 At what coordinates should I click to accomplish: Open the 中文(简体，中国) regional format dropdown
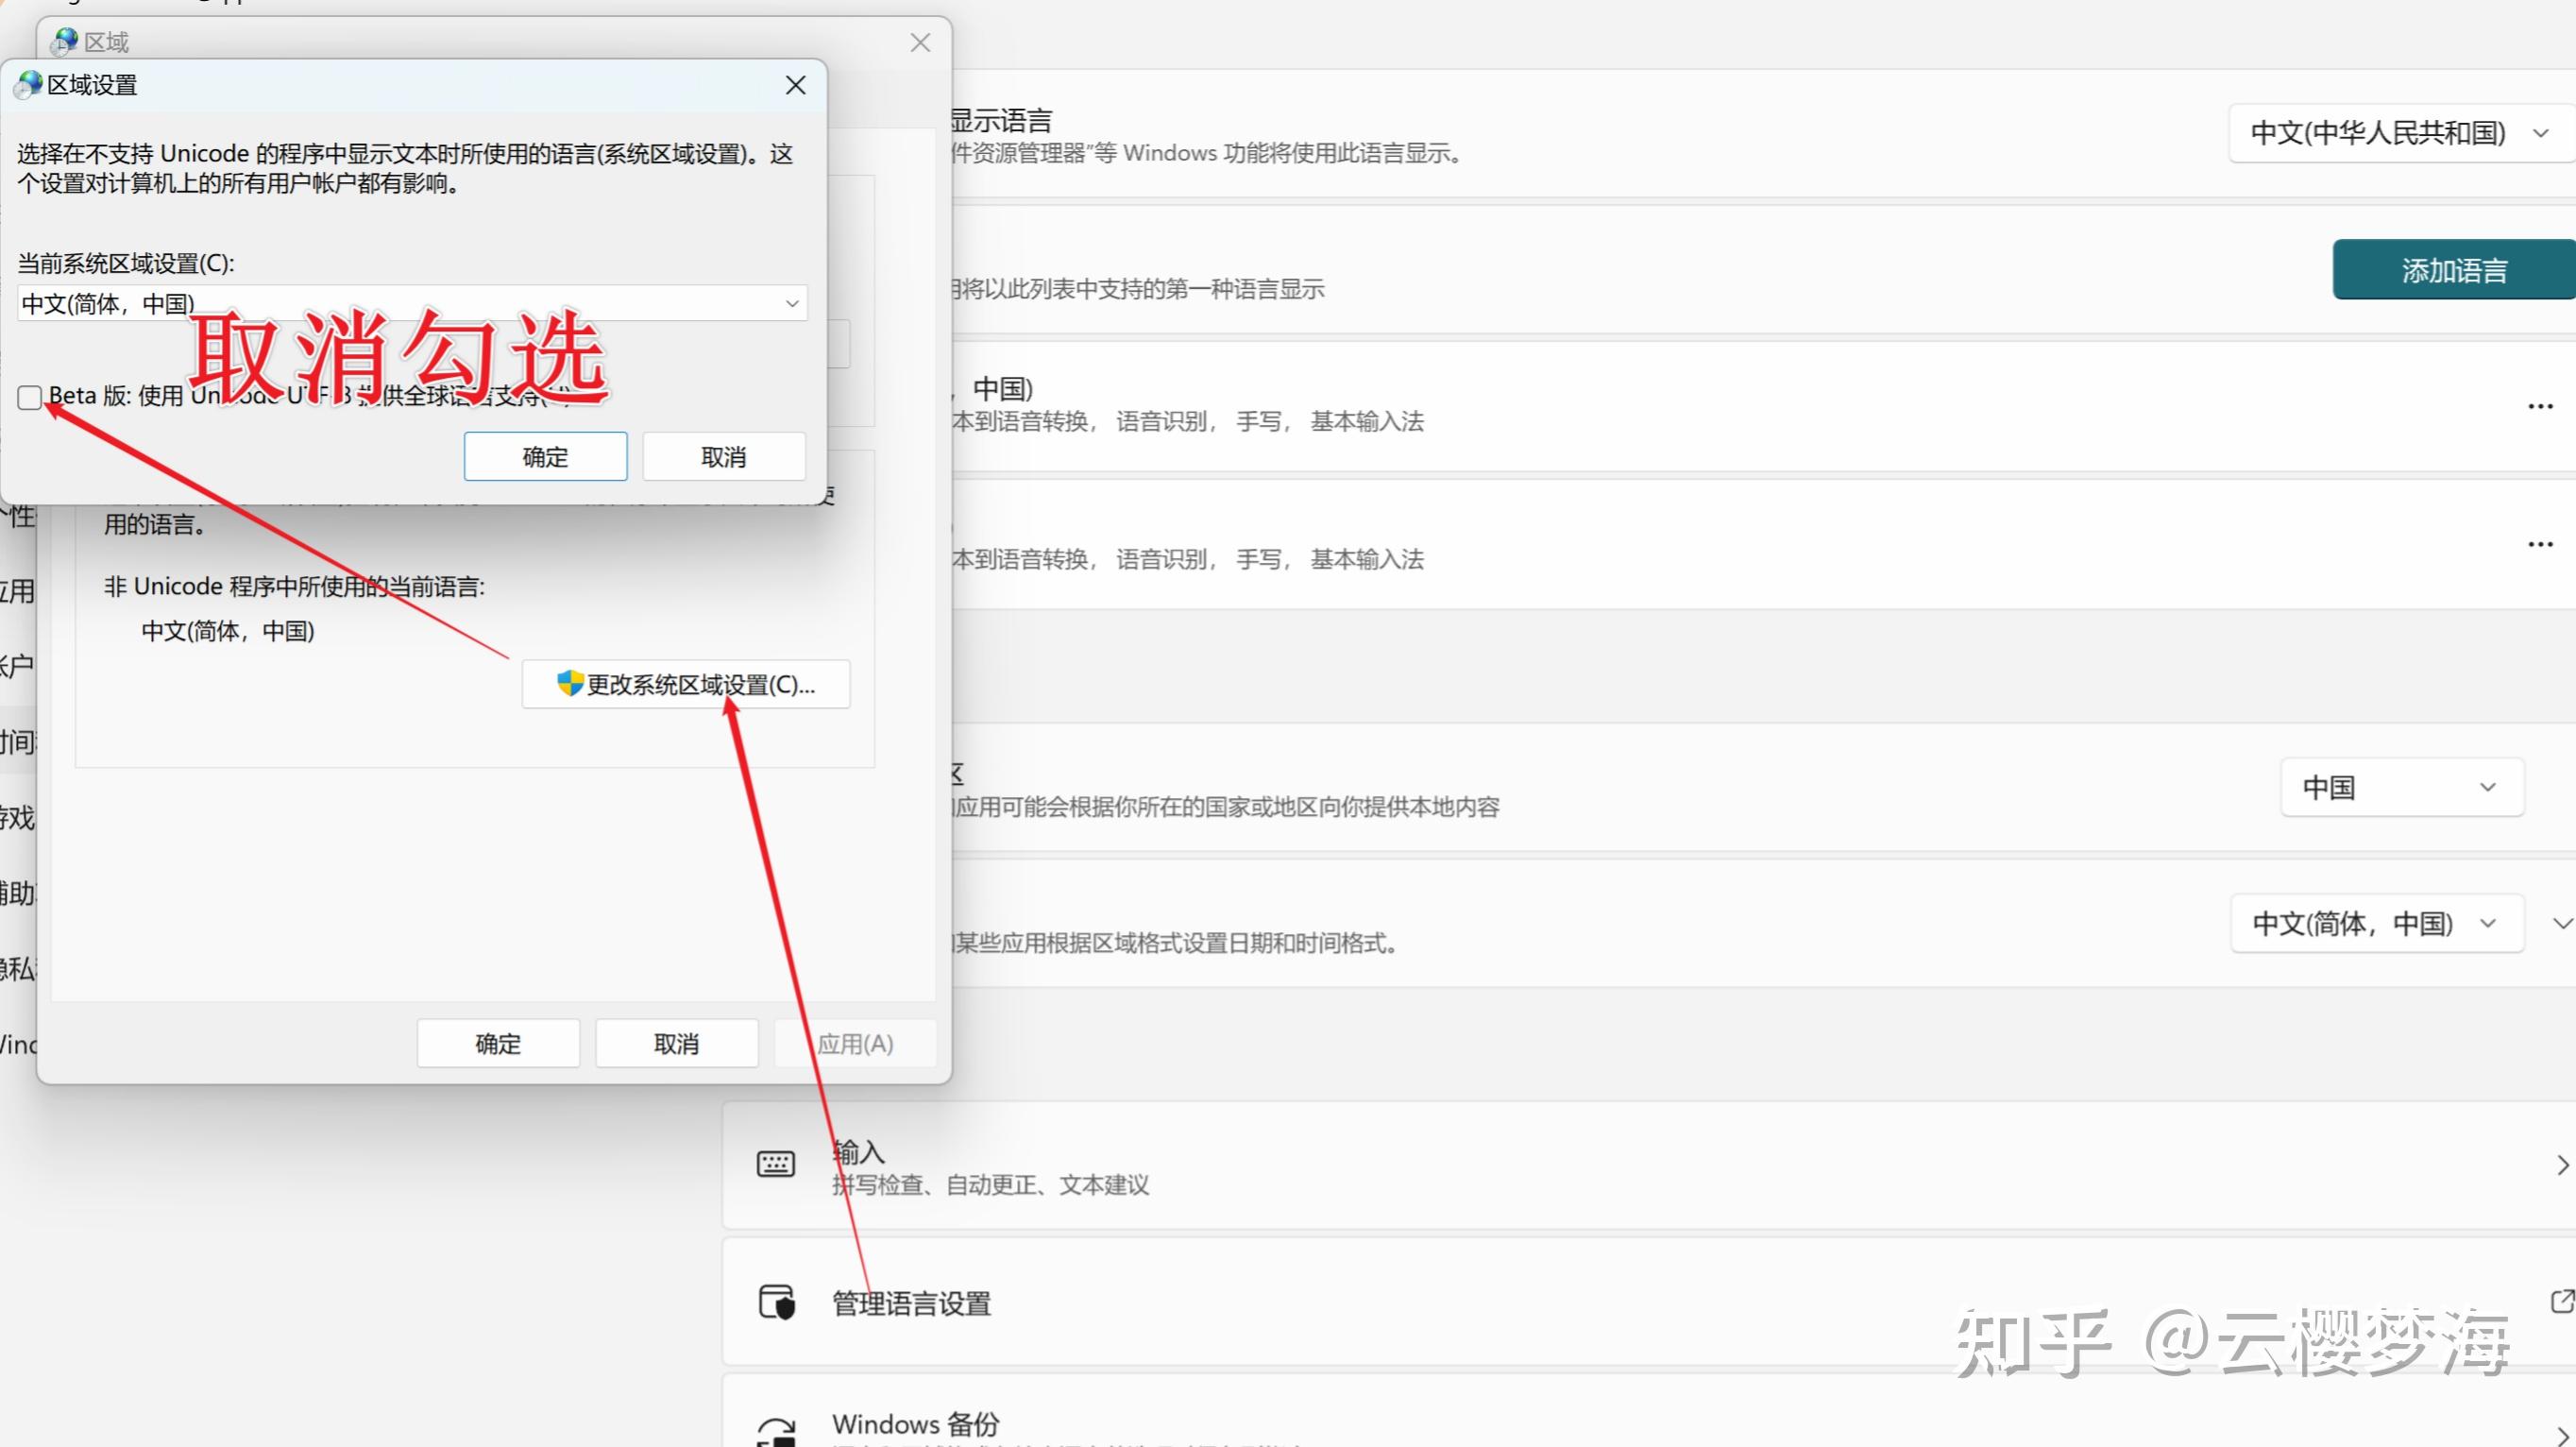tap(2489, 923)
